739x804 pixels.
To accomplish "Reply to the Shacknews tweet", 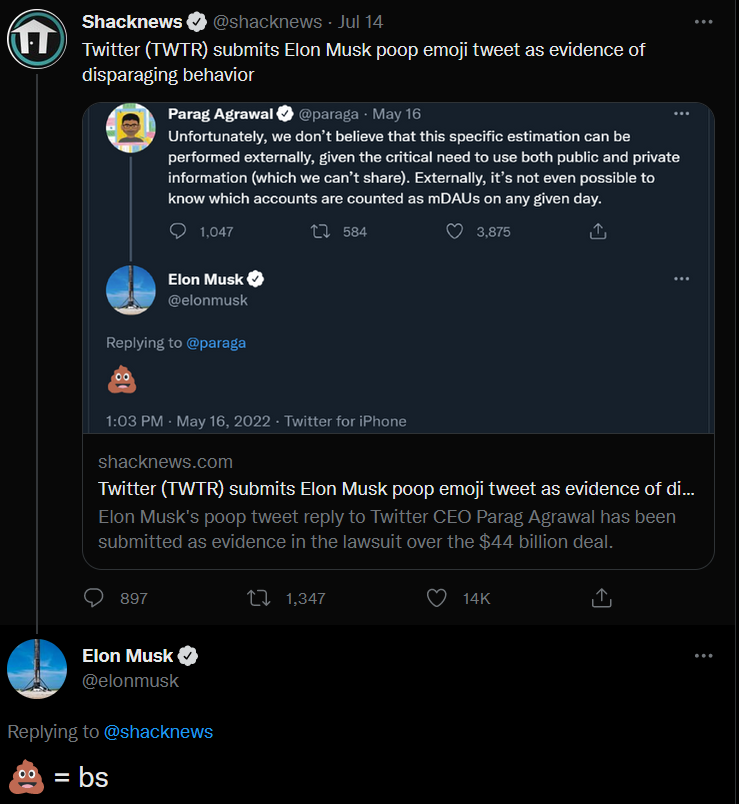I will (x=94, y=598).
